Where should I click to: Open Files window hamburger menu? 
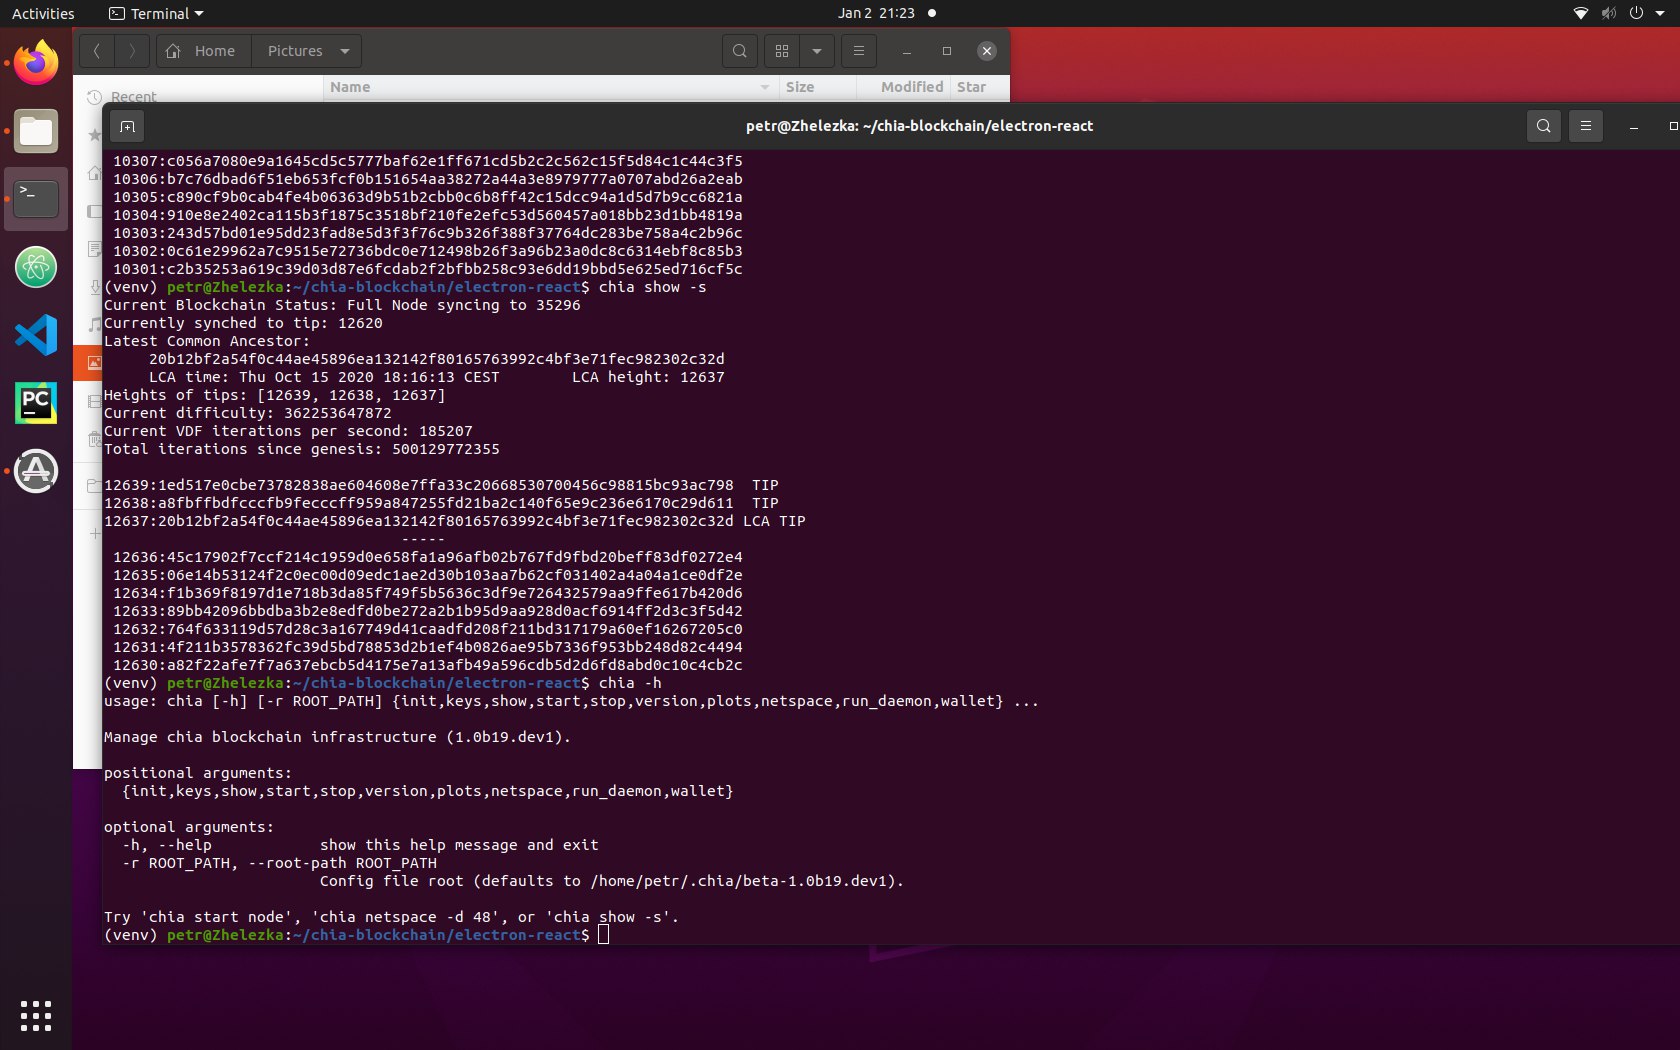[x=859, y=51]
